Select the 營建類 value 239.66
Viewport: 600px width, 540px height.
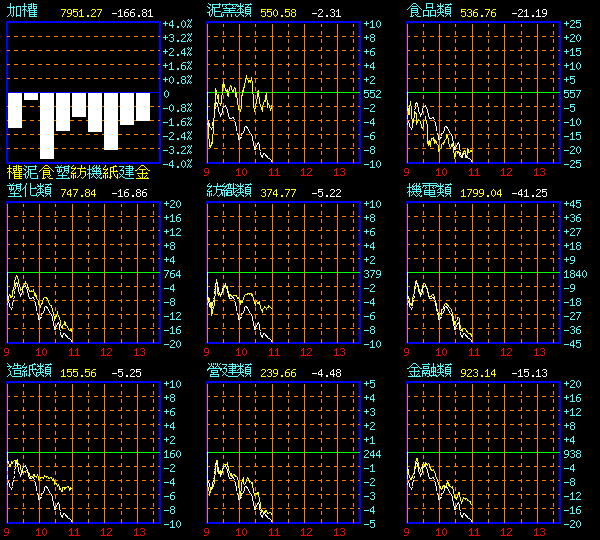278,373
